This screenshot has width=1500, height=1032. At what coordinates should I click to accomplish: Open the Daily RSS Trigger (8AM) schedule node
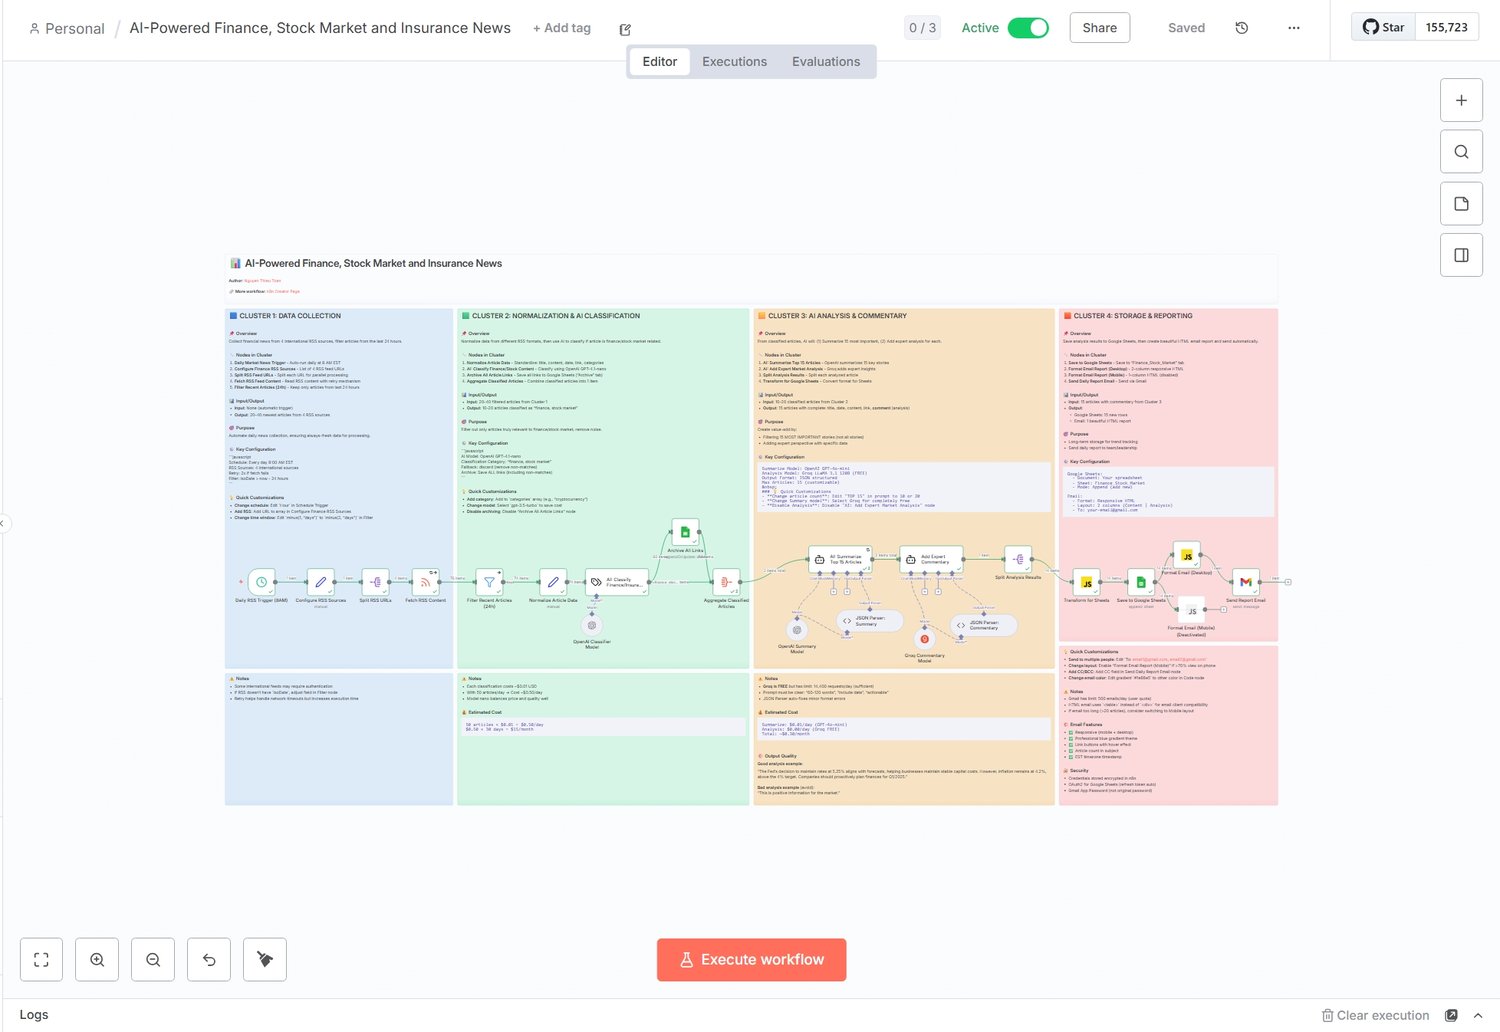(261, 581)
